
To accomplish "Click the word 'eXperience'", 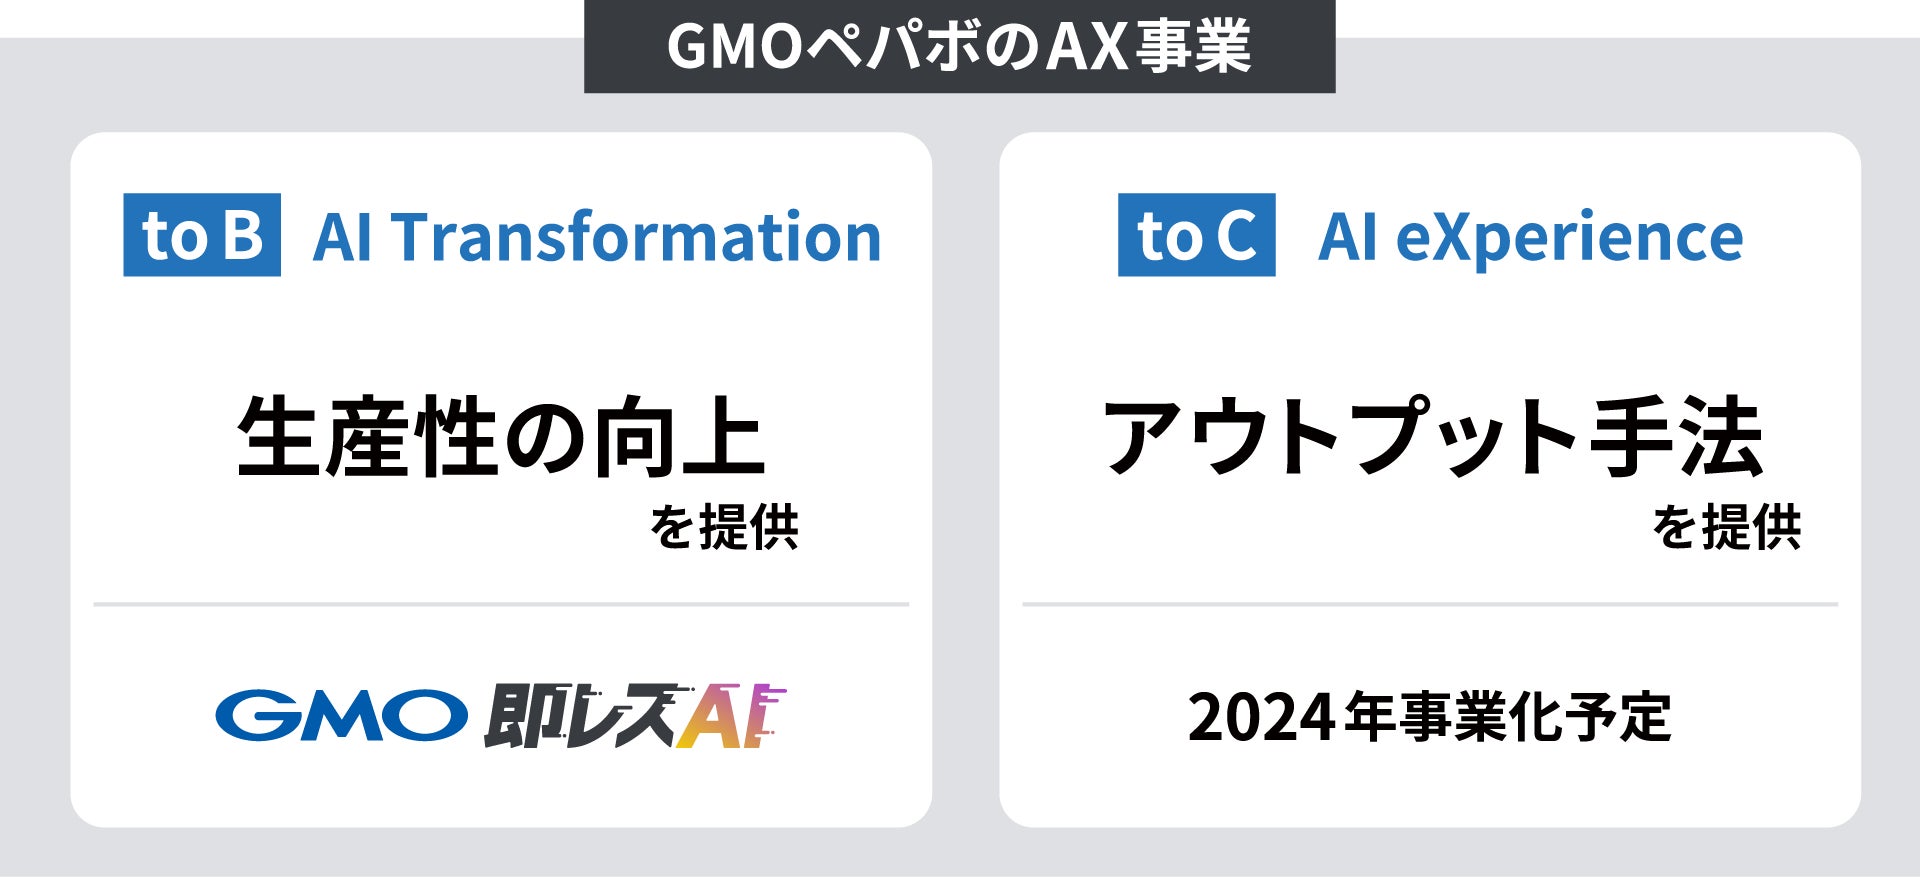I will tap(1569, 238).
